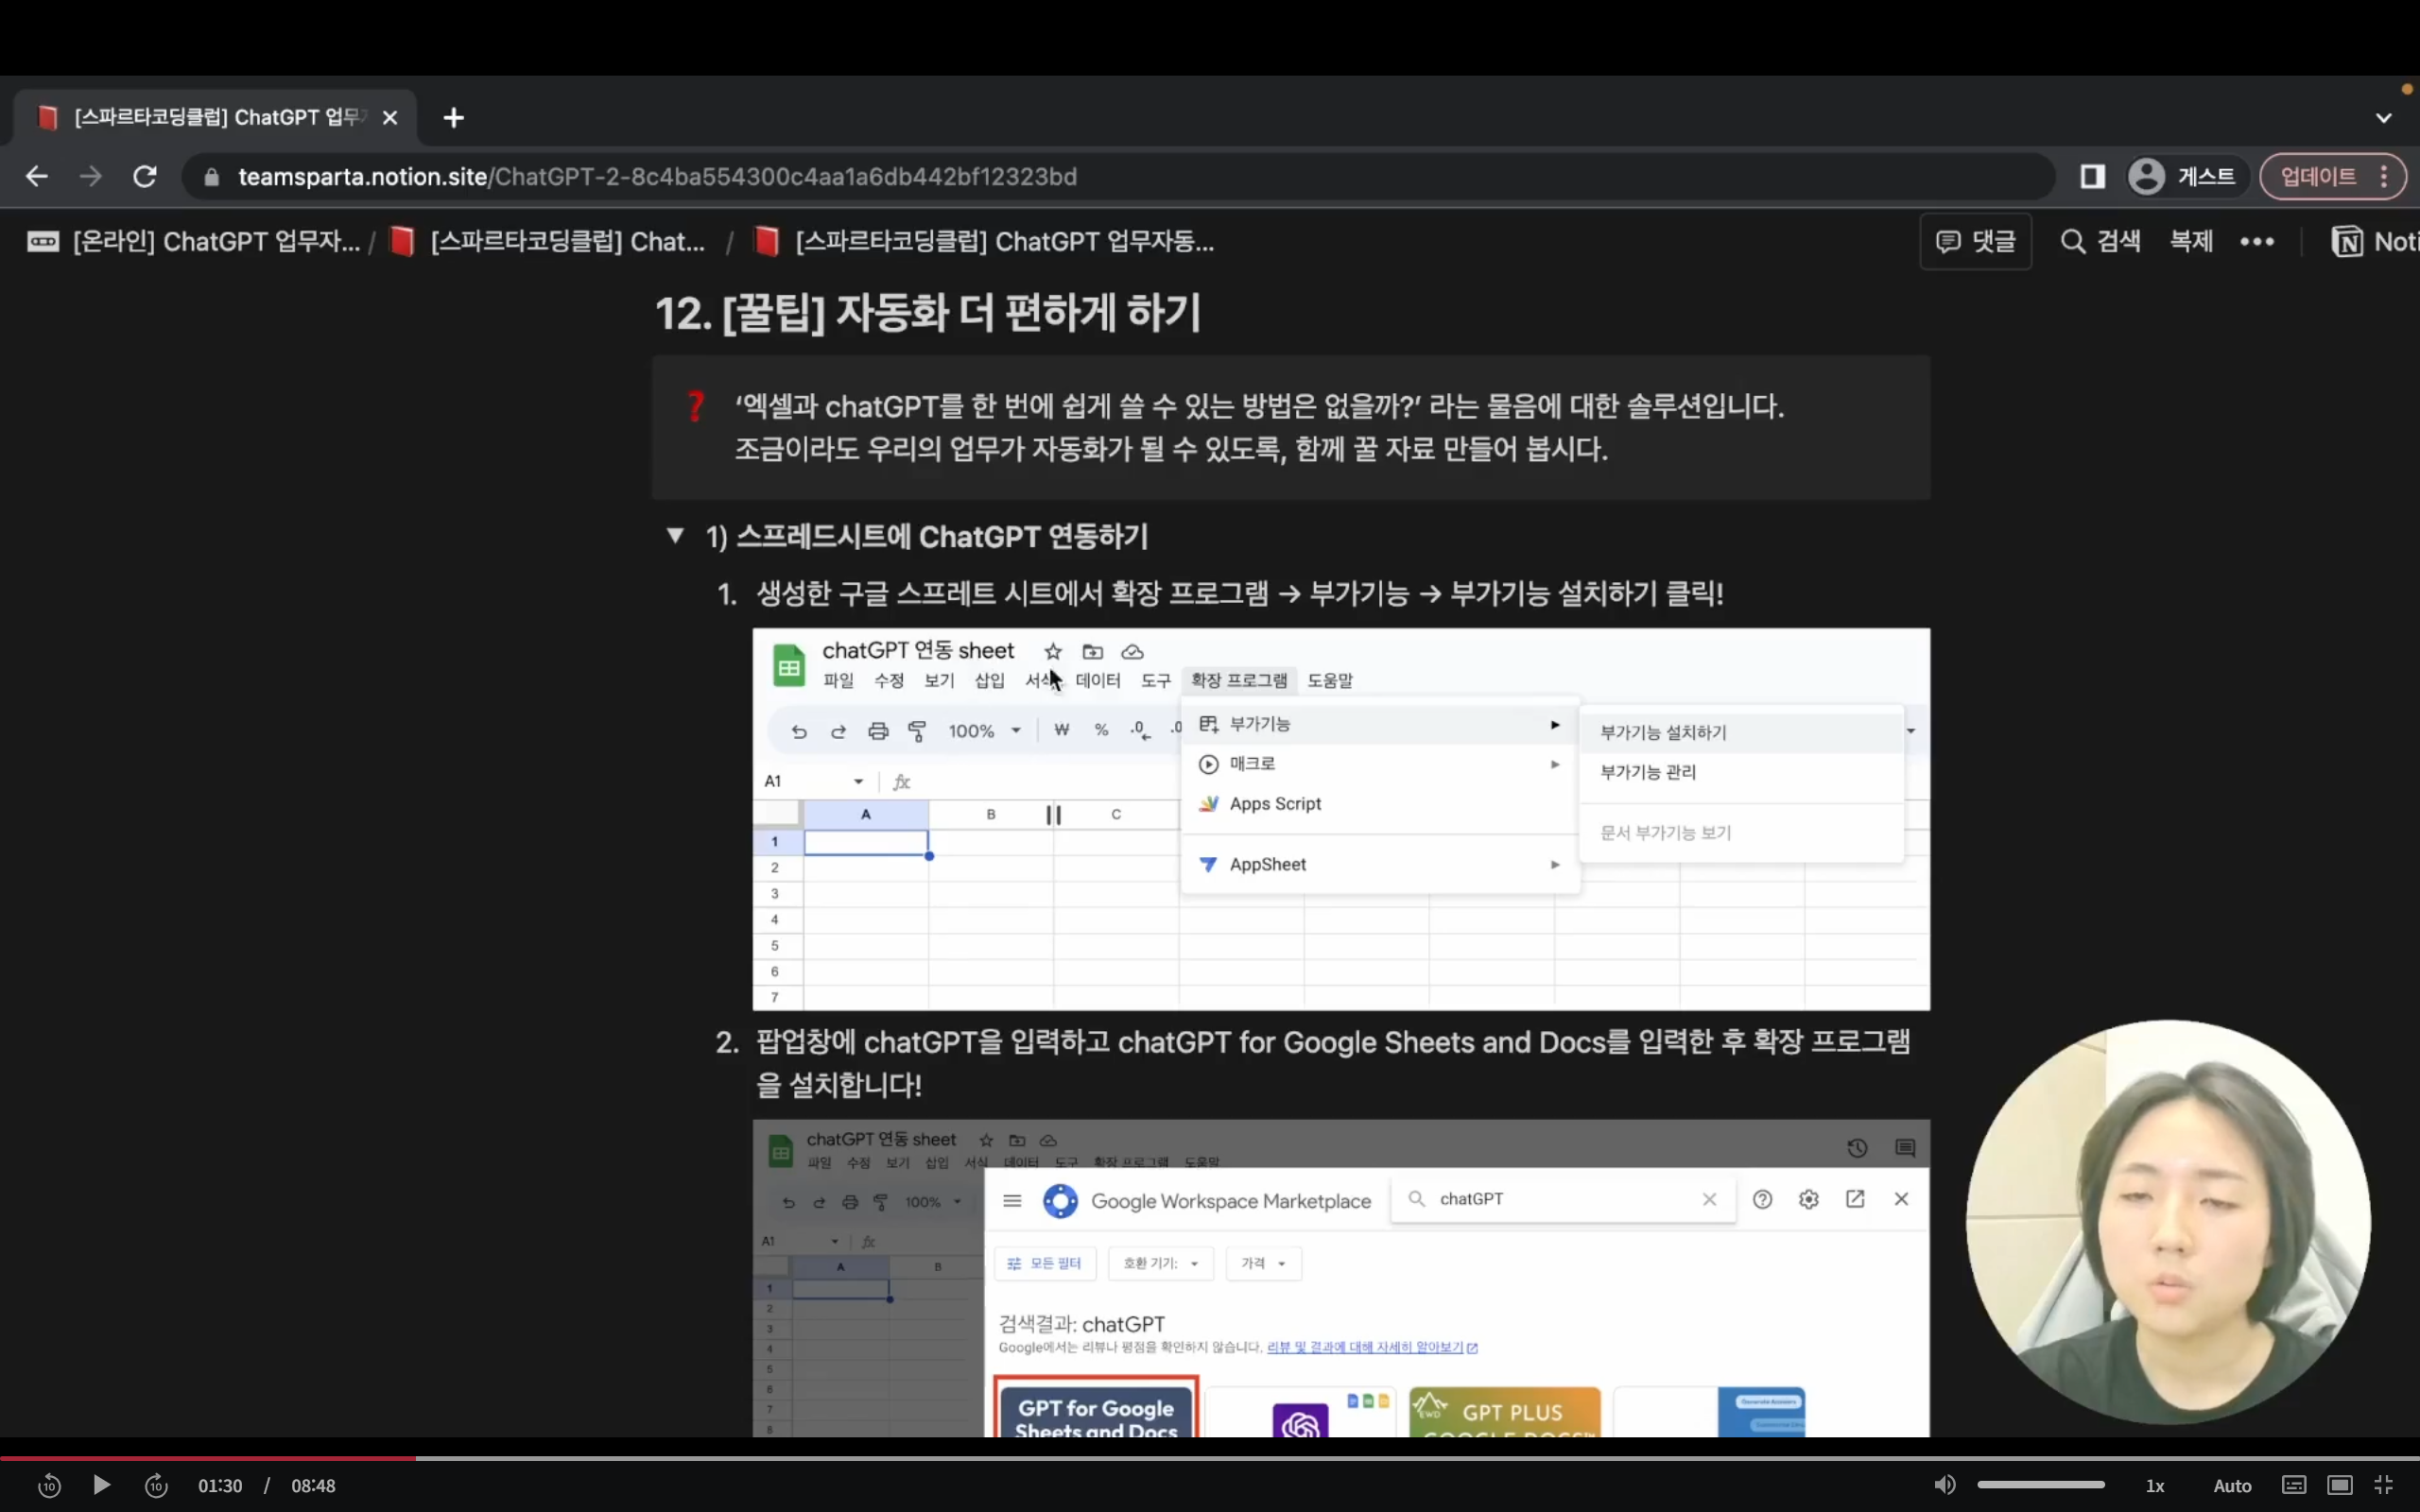Click column B header in first screenshot

click(x=991, y=814)
